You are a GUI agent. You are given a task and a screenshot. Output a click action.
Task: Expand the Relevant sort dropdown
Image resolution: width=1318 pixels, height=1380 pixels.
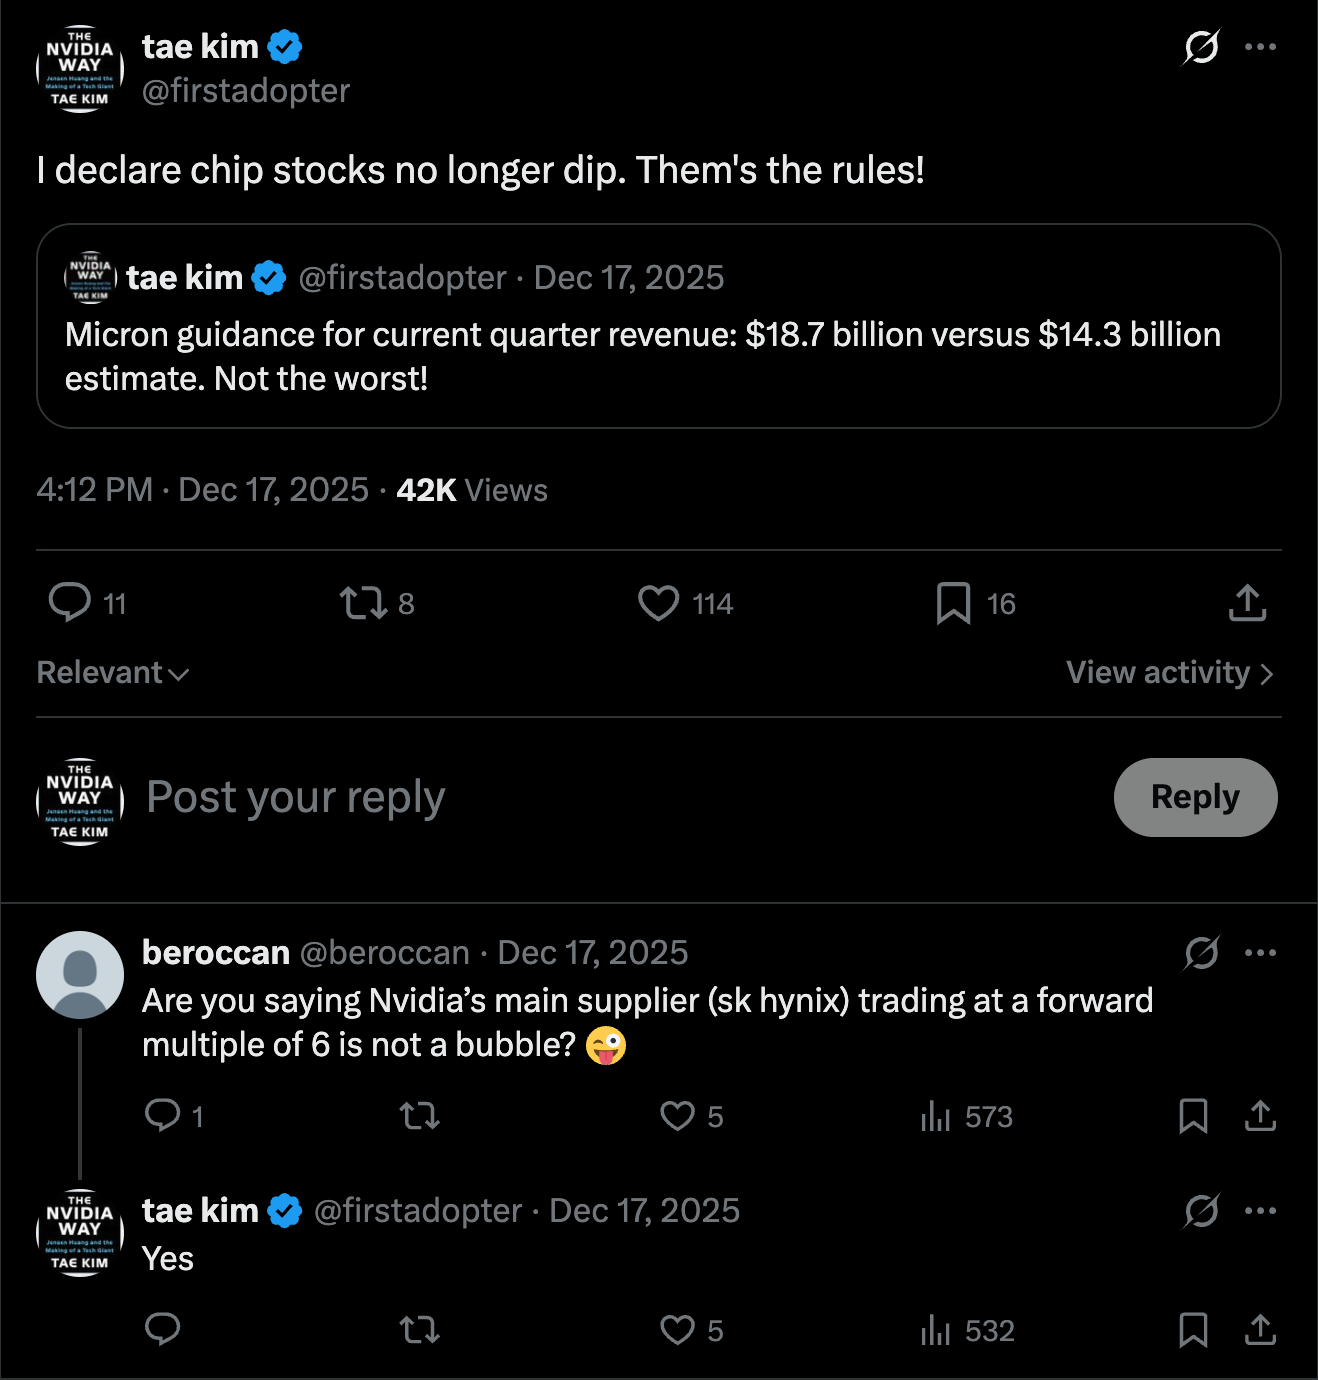click(113, 673)
